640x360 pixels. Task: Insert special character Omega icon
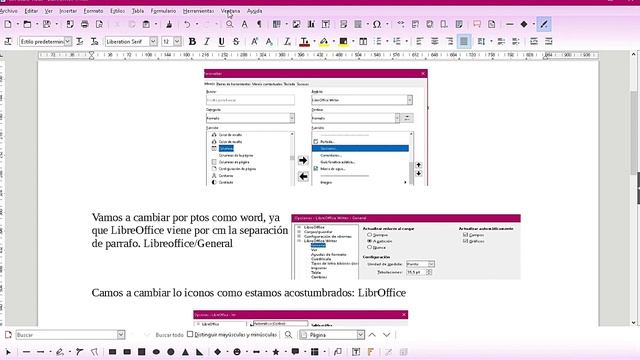click(377, 24)
